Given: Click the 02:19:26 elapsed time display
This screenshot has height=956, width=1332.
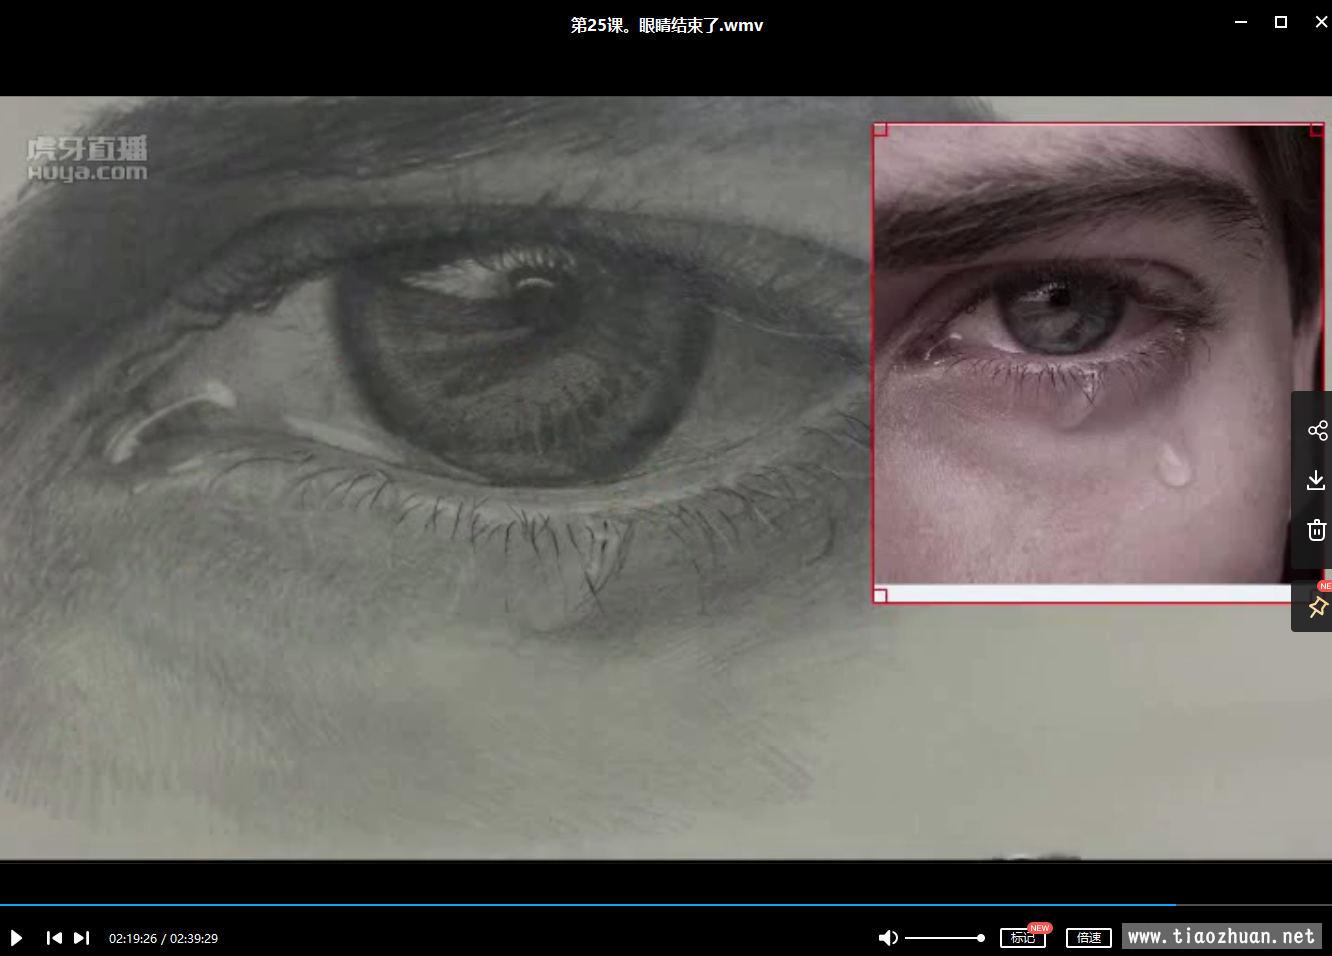Looking at the screenshot, I should coord(132,938).
